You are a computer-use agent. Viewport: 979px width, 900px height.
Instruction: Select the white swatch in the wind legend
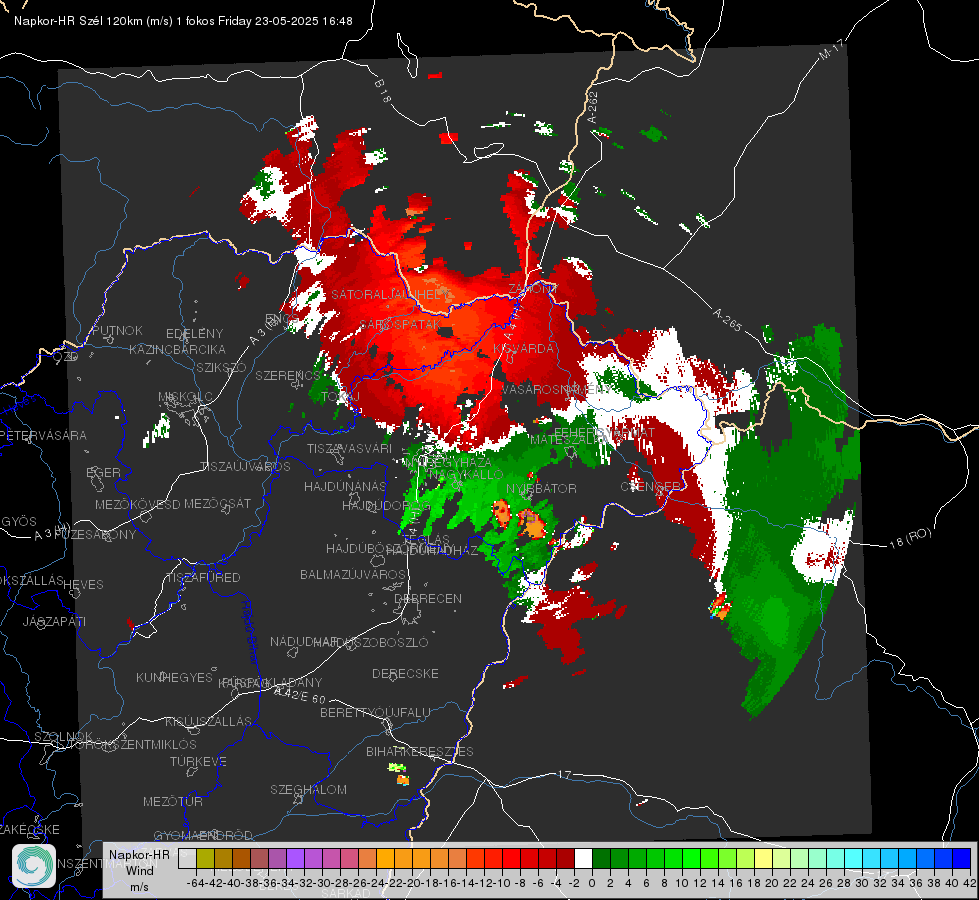pyautogui.click(x=583, y=858)
